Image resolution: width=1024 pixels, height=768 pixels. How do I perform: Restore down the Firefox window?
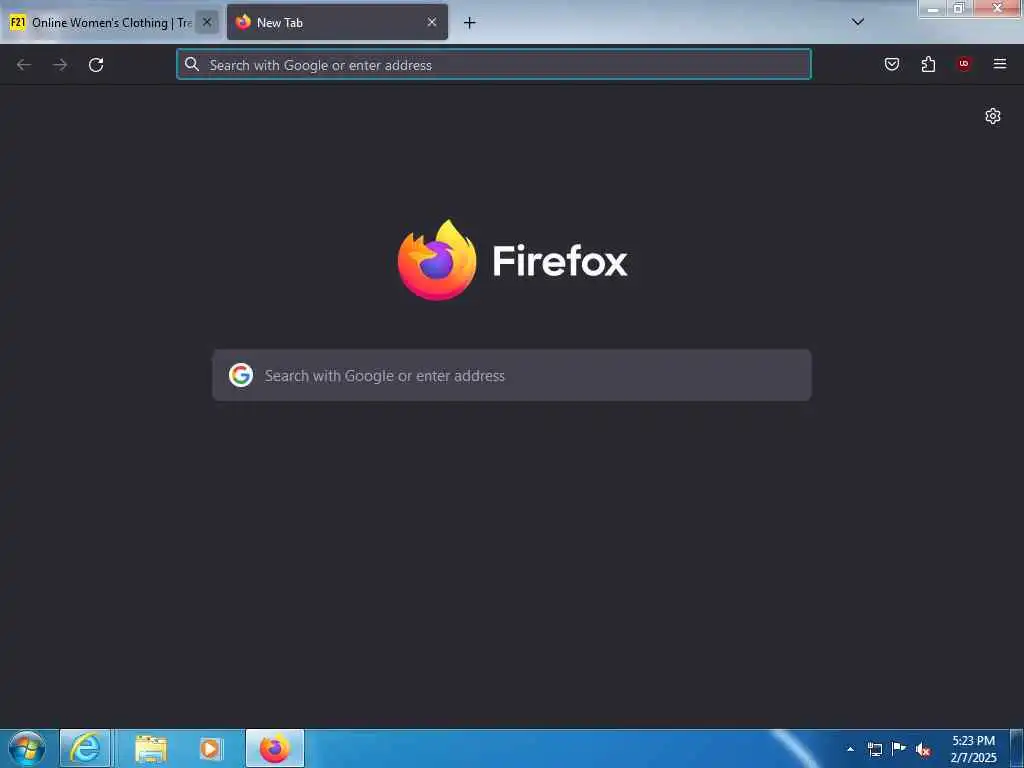959,8
